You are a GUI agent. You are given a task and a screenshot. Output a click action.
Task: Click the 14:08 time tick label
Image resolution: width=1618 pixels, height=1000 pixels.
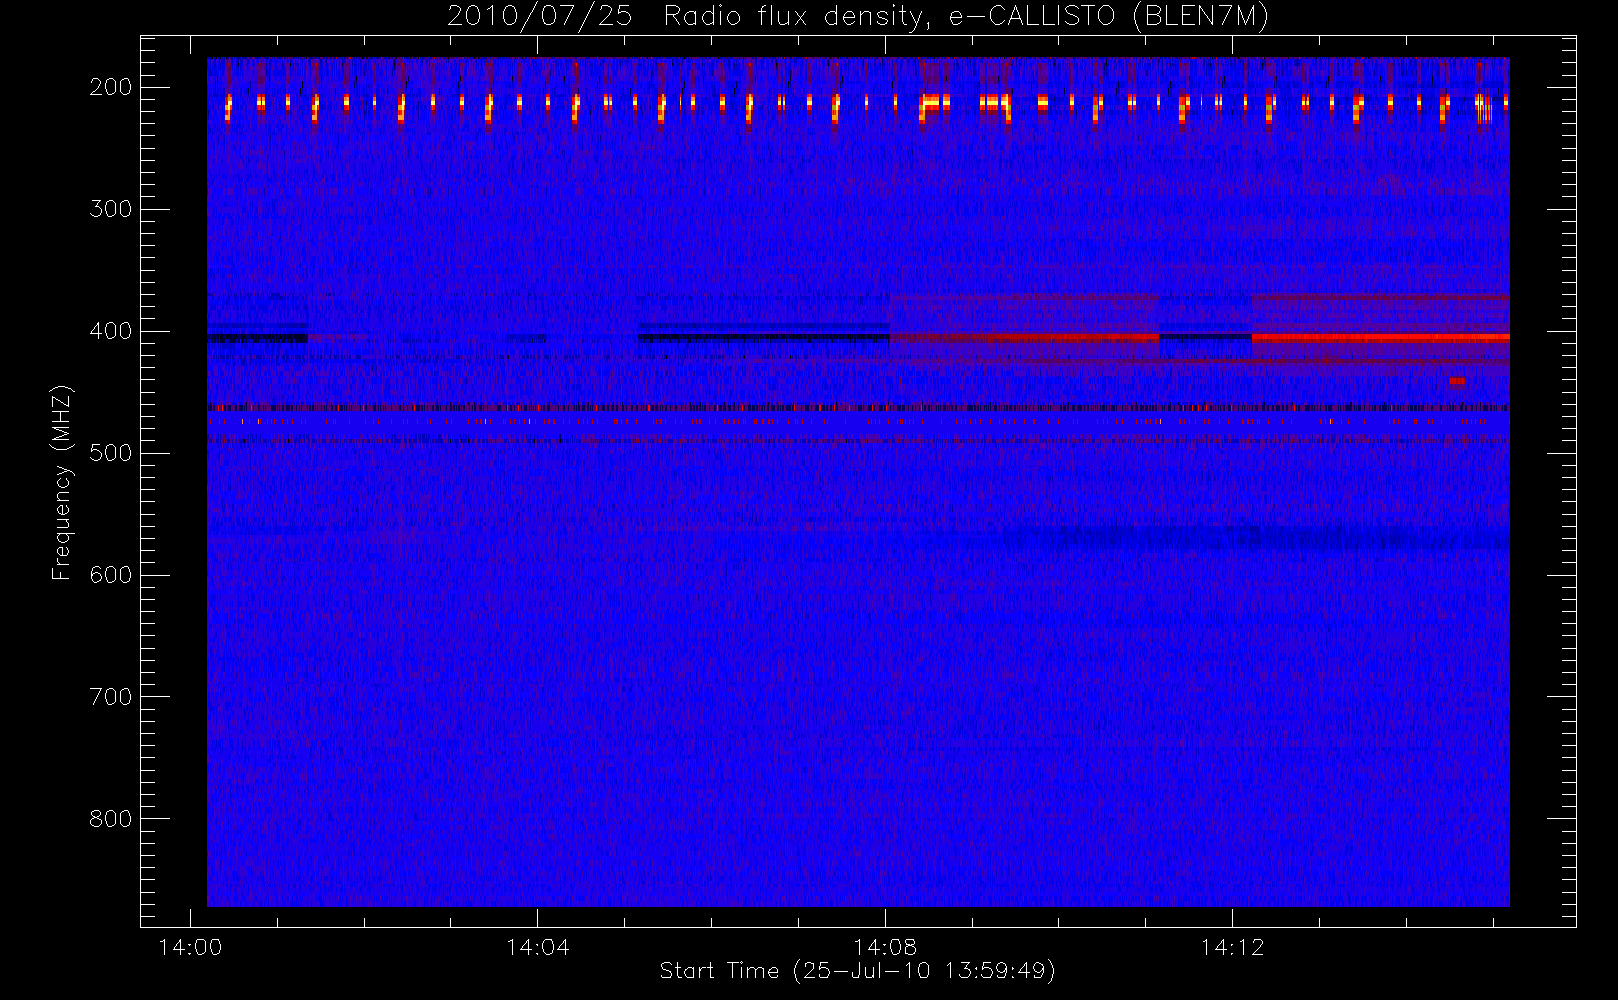click(x=885, y=946)
